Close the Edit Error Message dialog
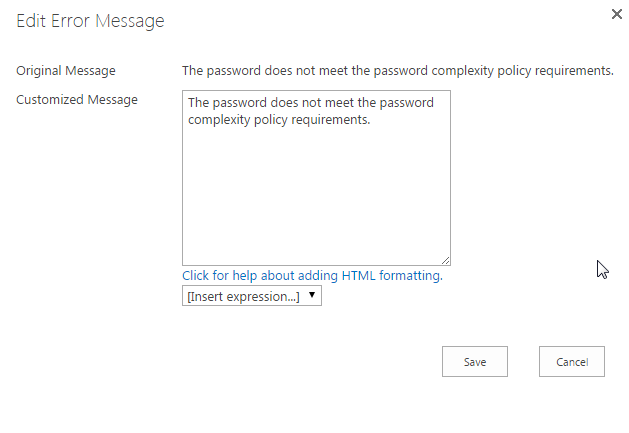 615,14
